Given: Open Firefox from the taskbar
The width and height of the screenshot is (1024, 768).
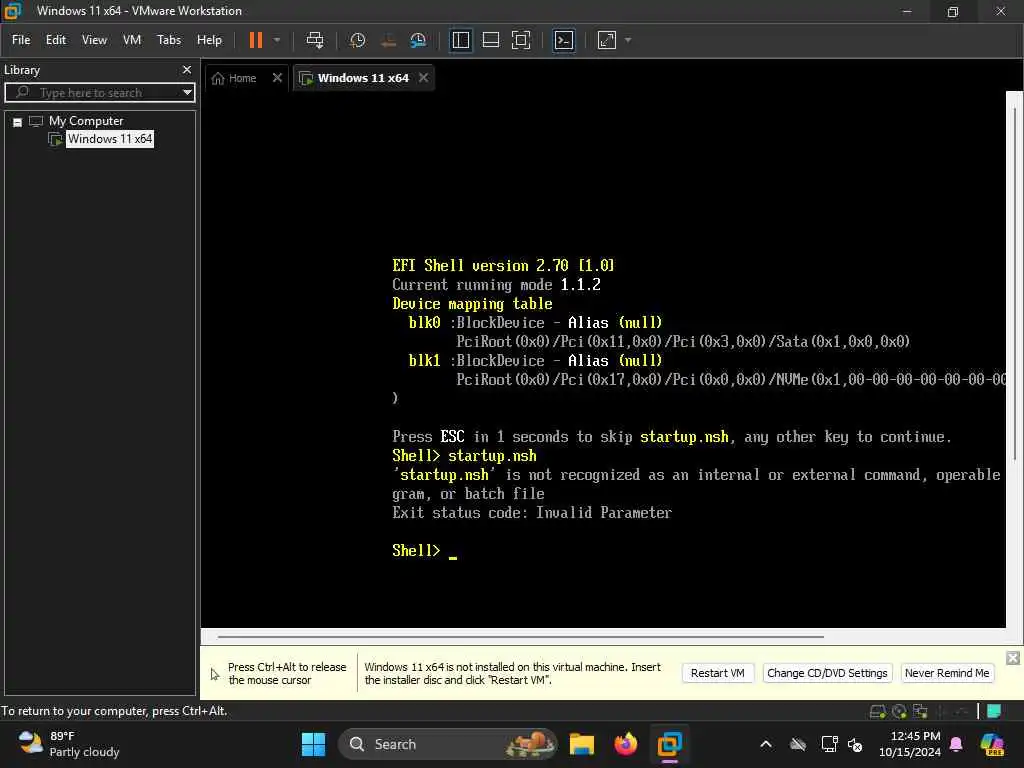Looking at the screenshot, I should 626,744.
